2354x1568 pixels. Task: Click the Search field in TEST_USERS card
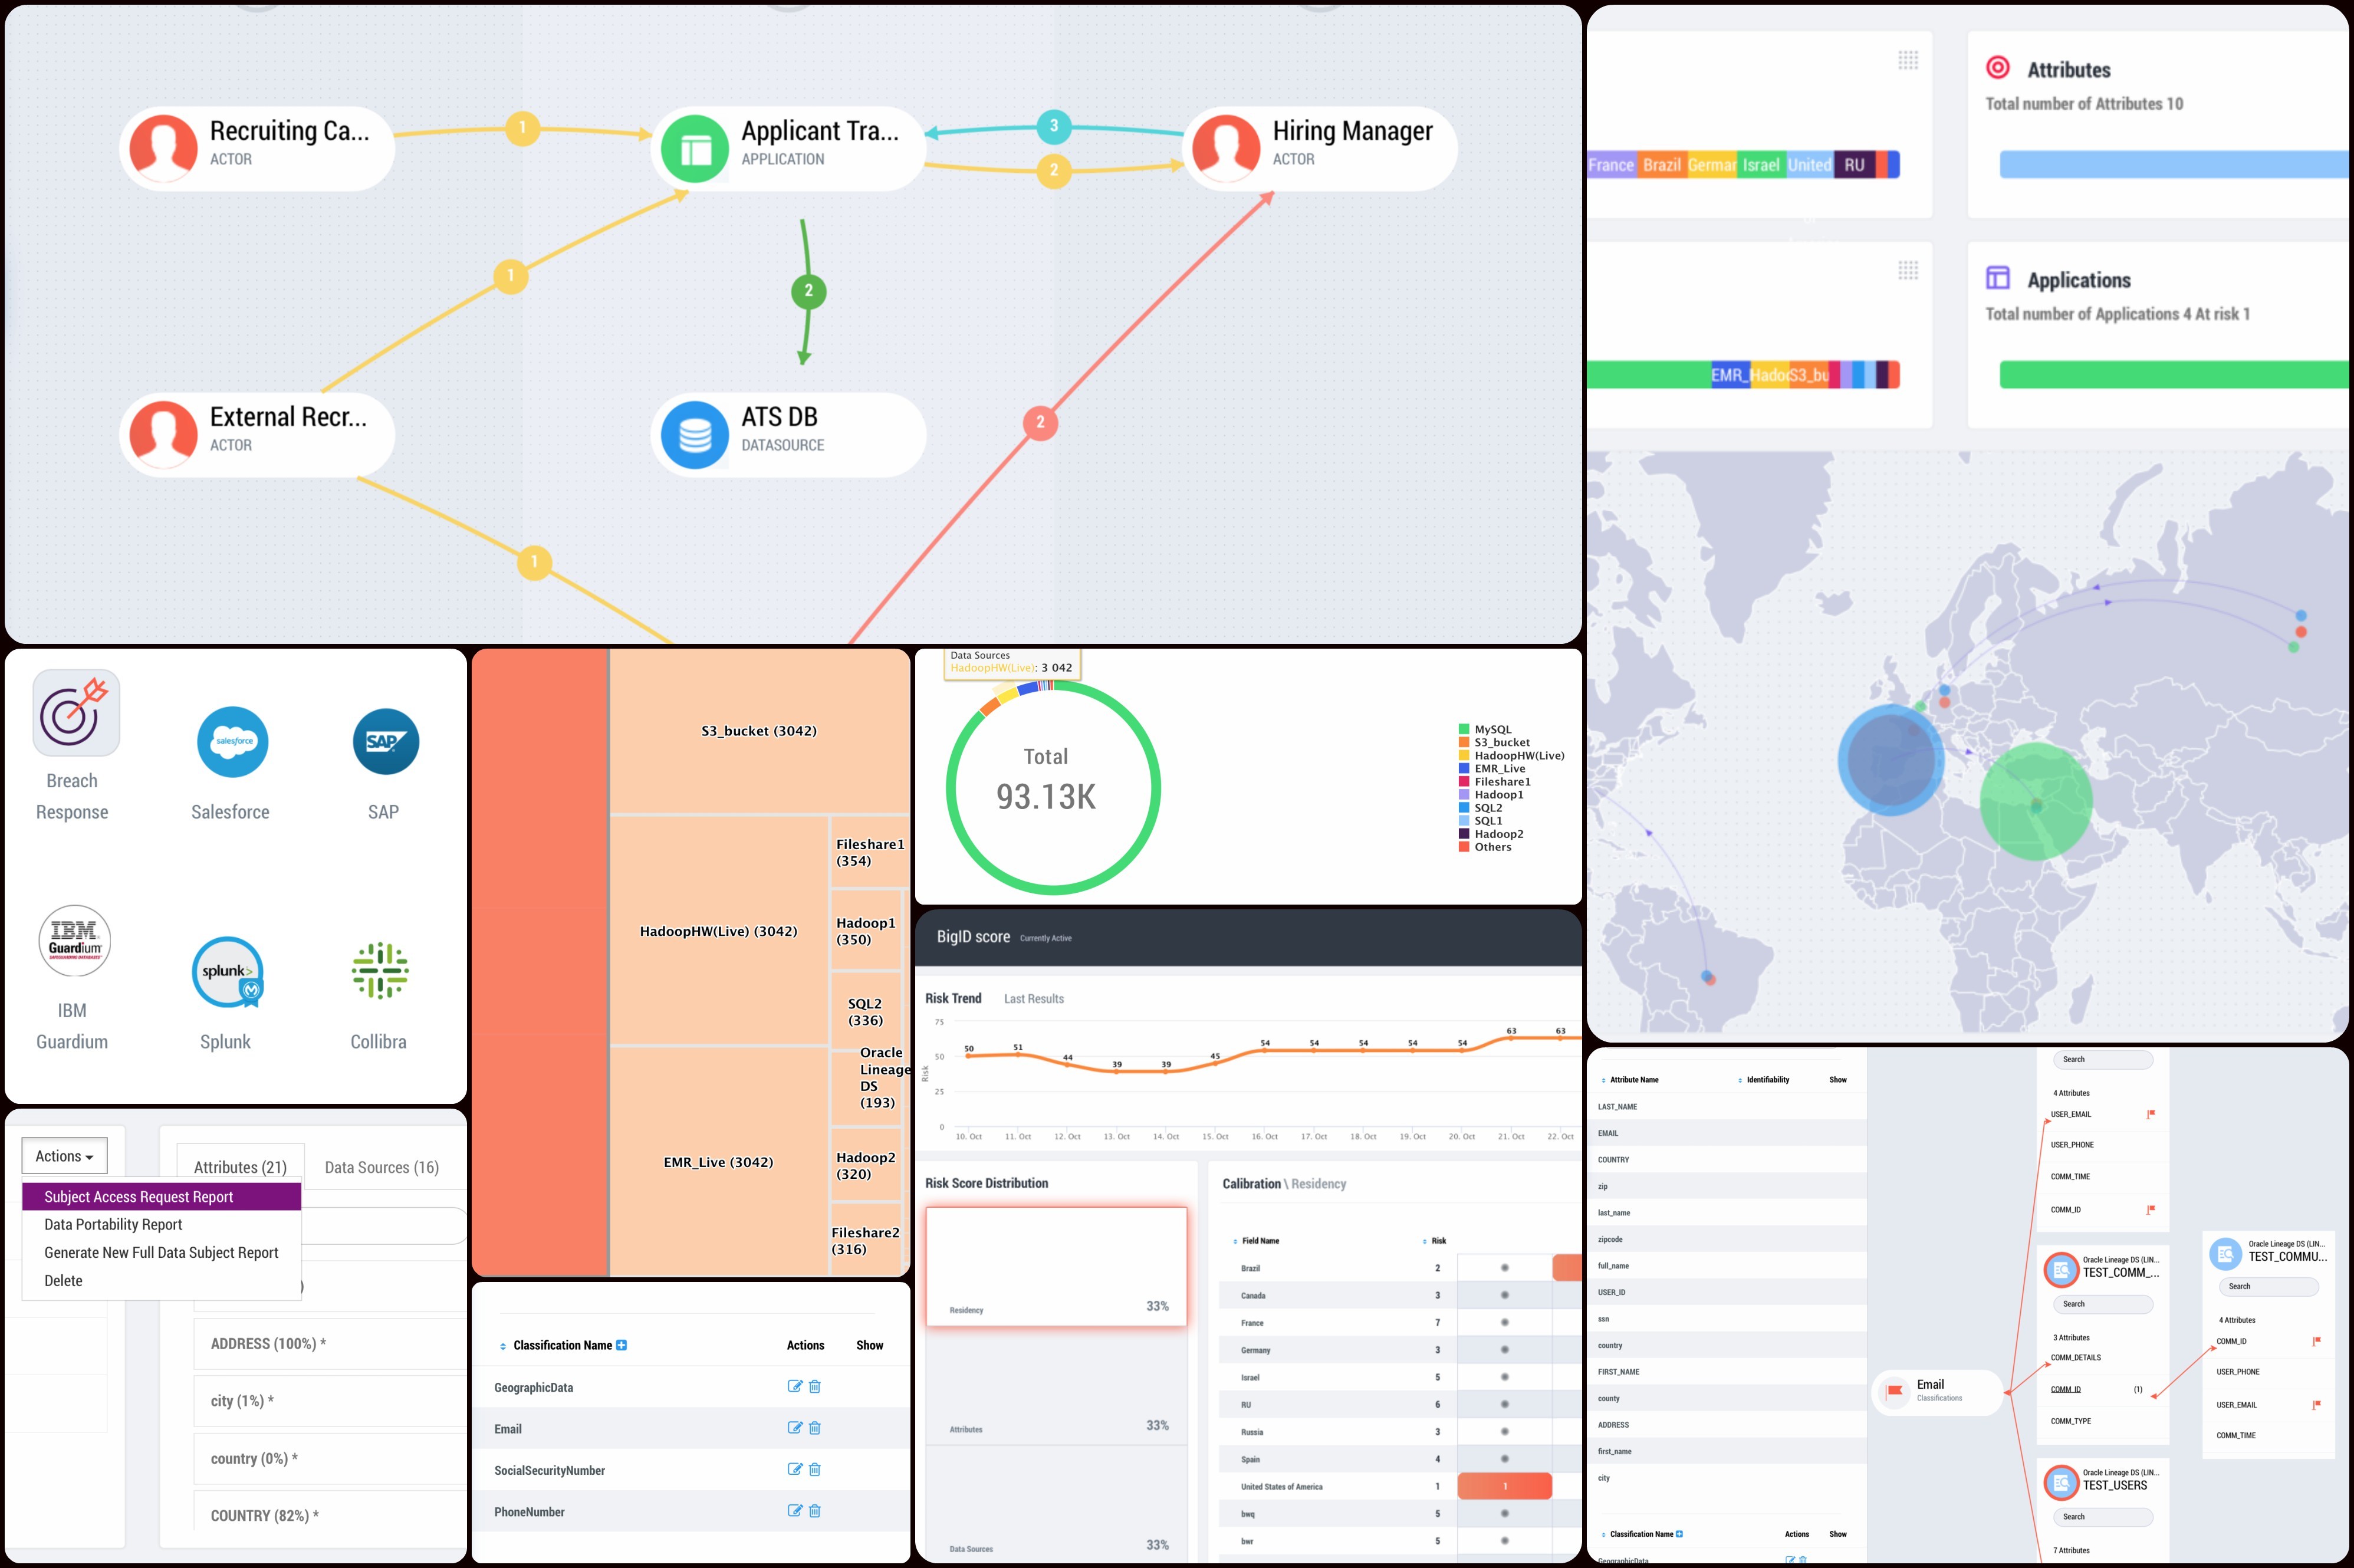point(2103,1517)
